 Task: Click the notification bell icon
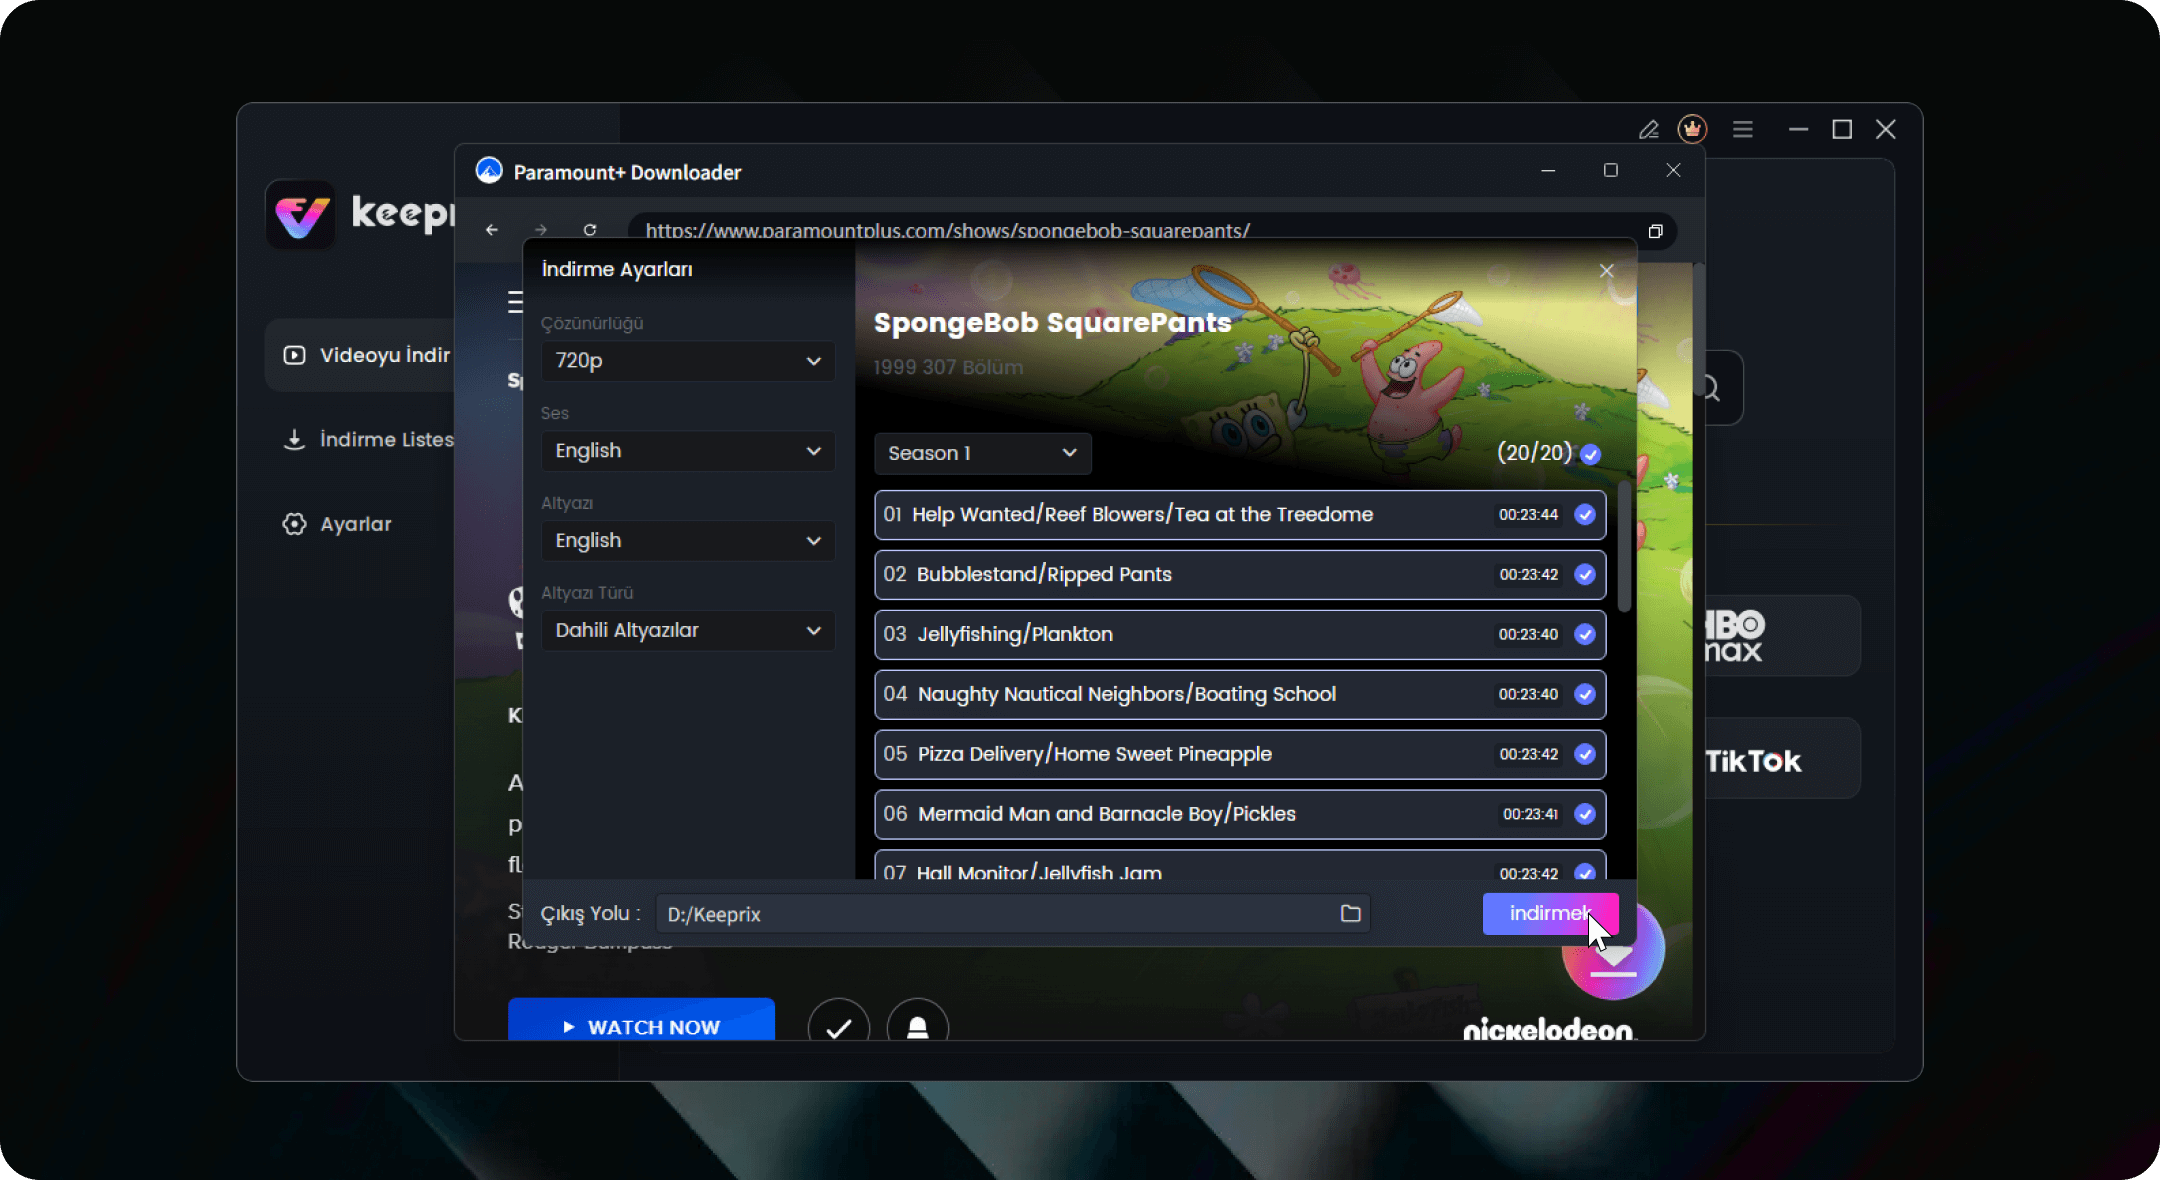click(x=917, y=1027)
